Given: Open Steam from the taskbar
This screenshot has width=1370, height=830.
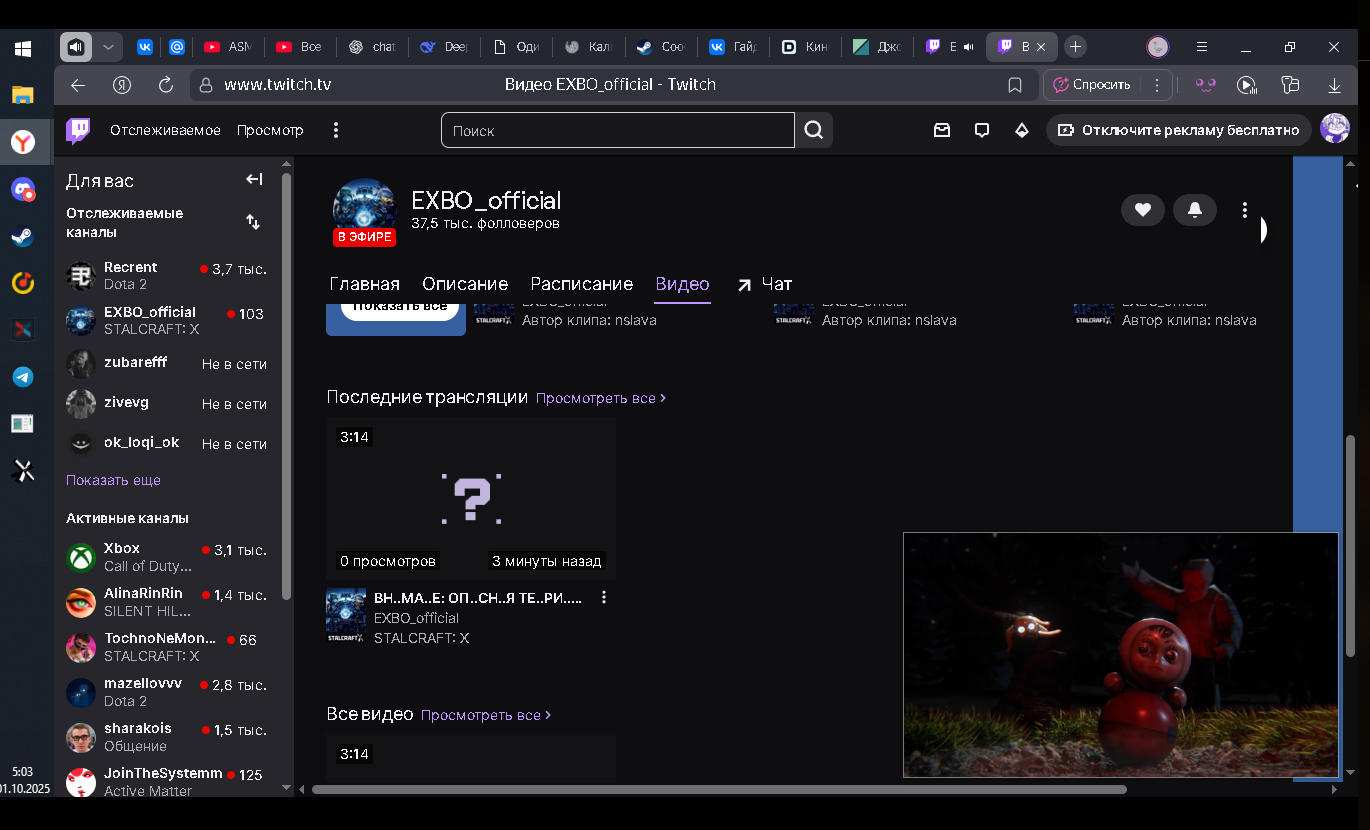Looking at the screenshot, I should [x=22, y=237].
